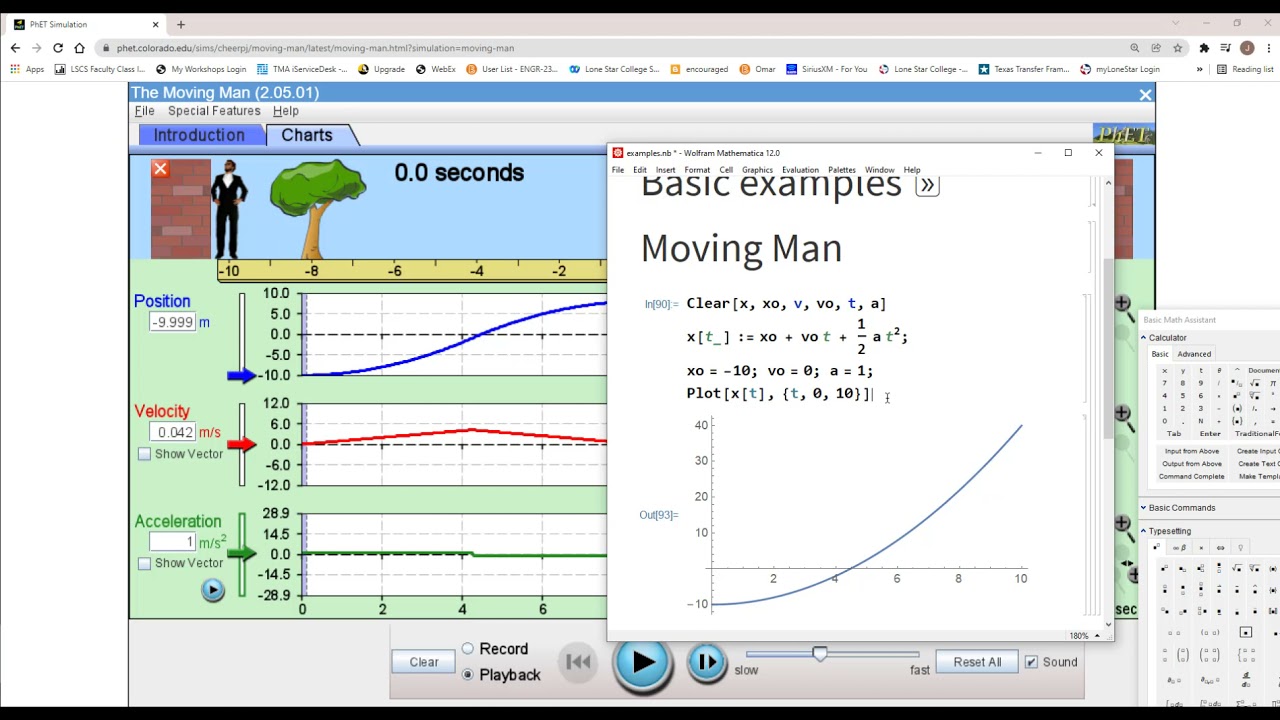The image size is (1280, 720).
Task: Open the Special Features menu
Action: [x=214, y=111]
